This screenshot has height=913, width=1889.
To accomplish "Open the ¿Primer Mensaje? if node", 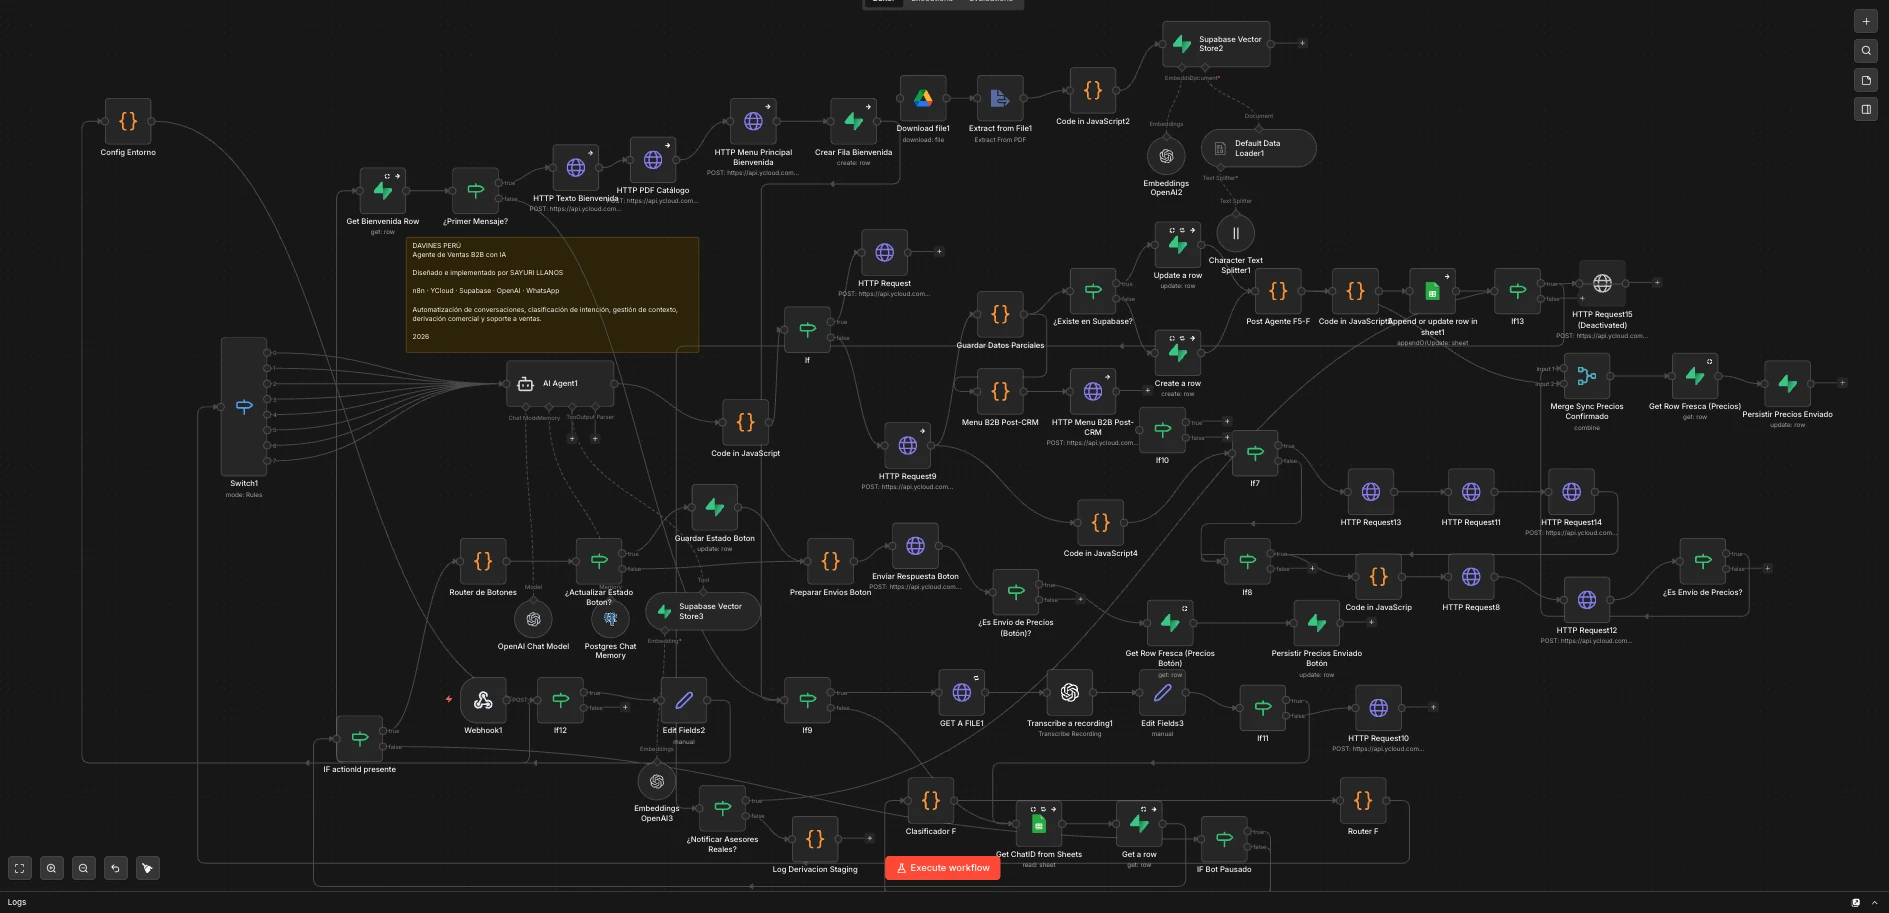I will click(476, 190).
